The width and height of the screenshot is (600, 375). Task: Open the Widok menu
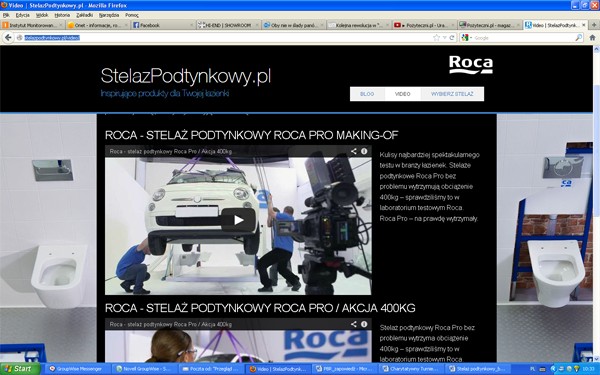[x=42, y=15]
